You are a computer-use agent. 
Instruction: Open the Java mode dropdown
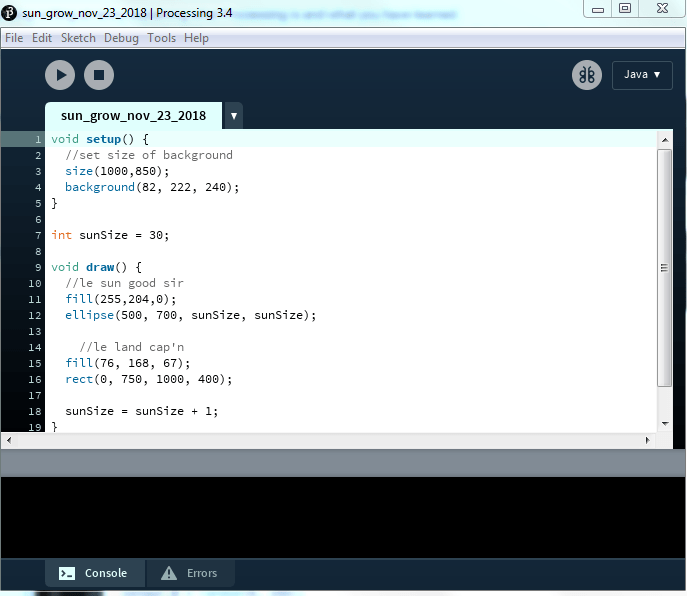click(642, 75)
